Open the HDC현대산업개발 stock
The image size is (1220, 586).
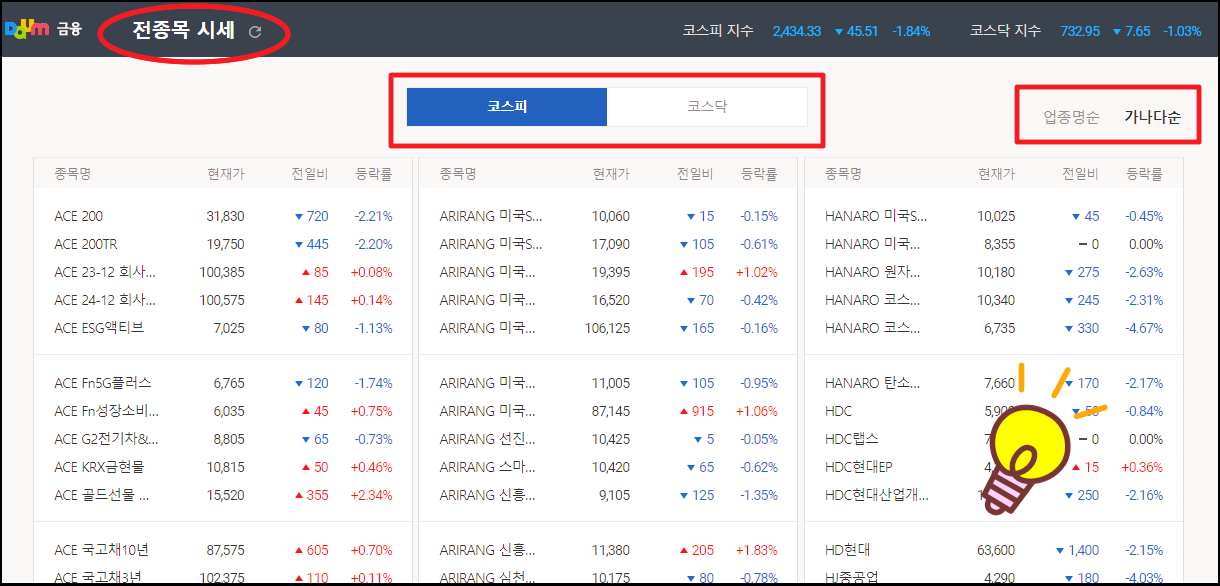click(x=877, y=495)
